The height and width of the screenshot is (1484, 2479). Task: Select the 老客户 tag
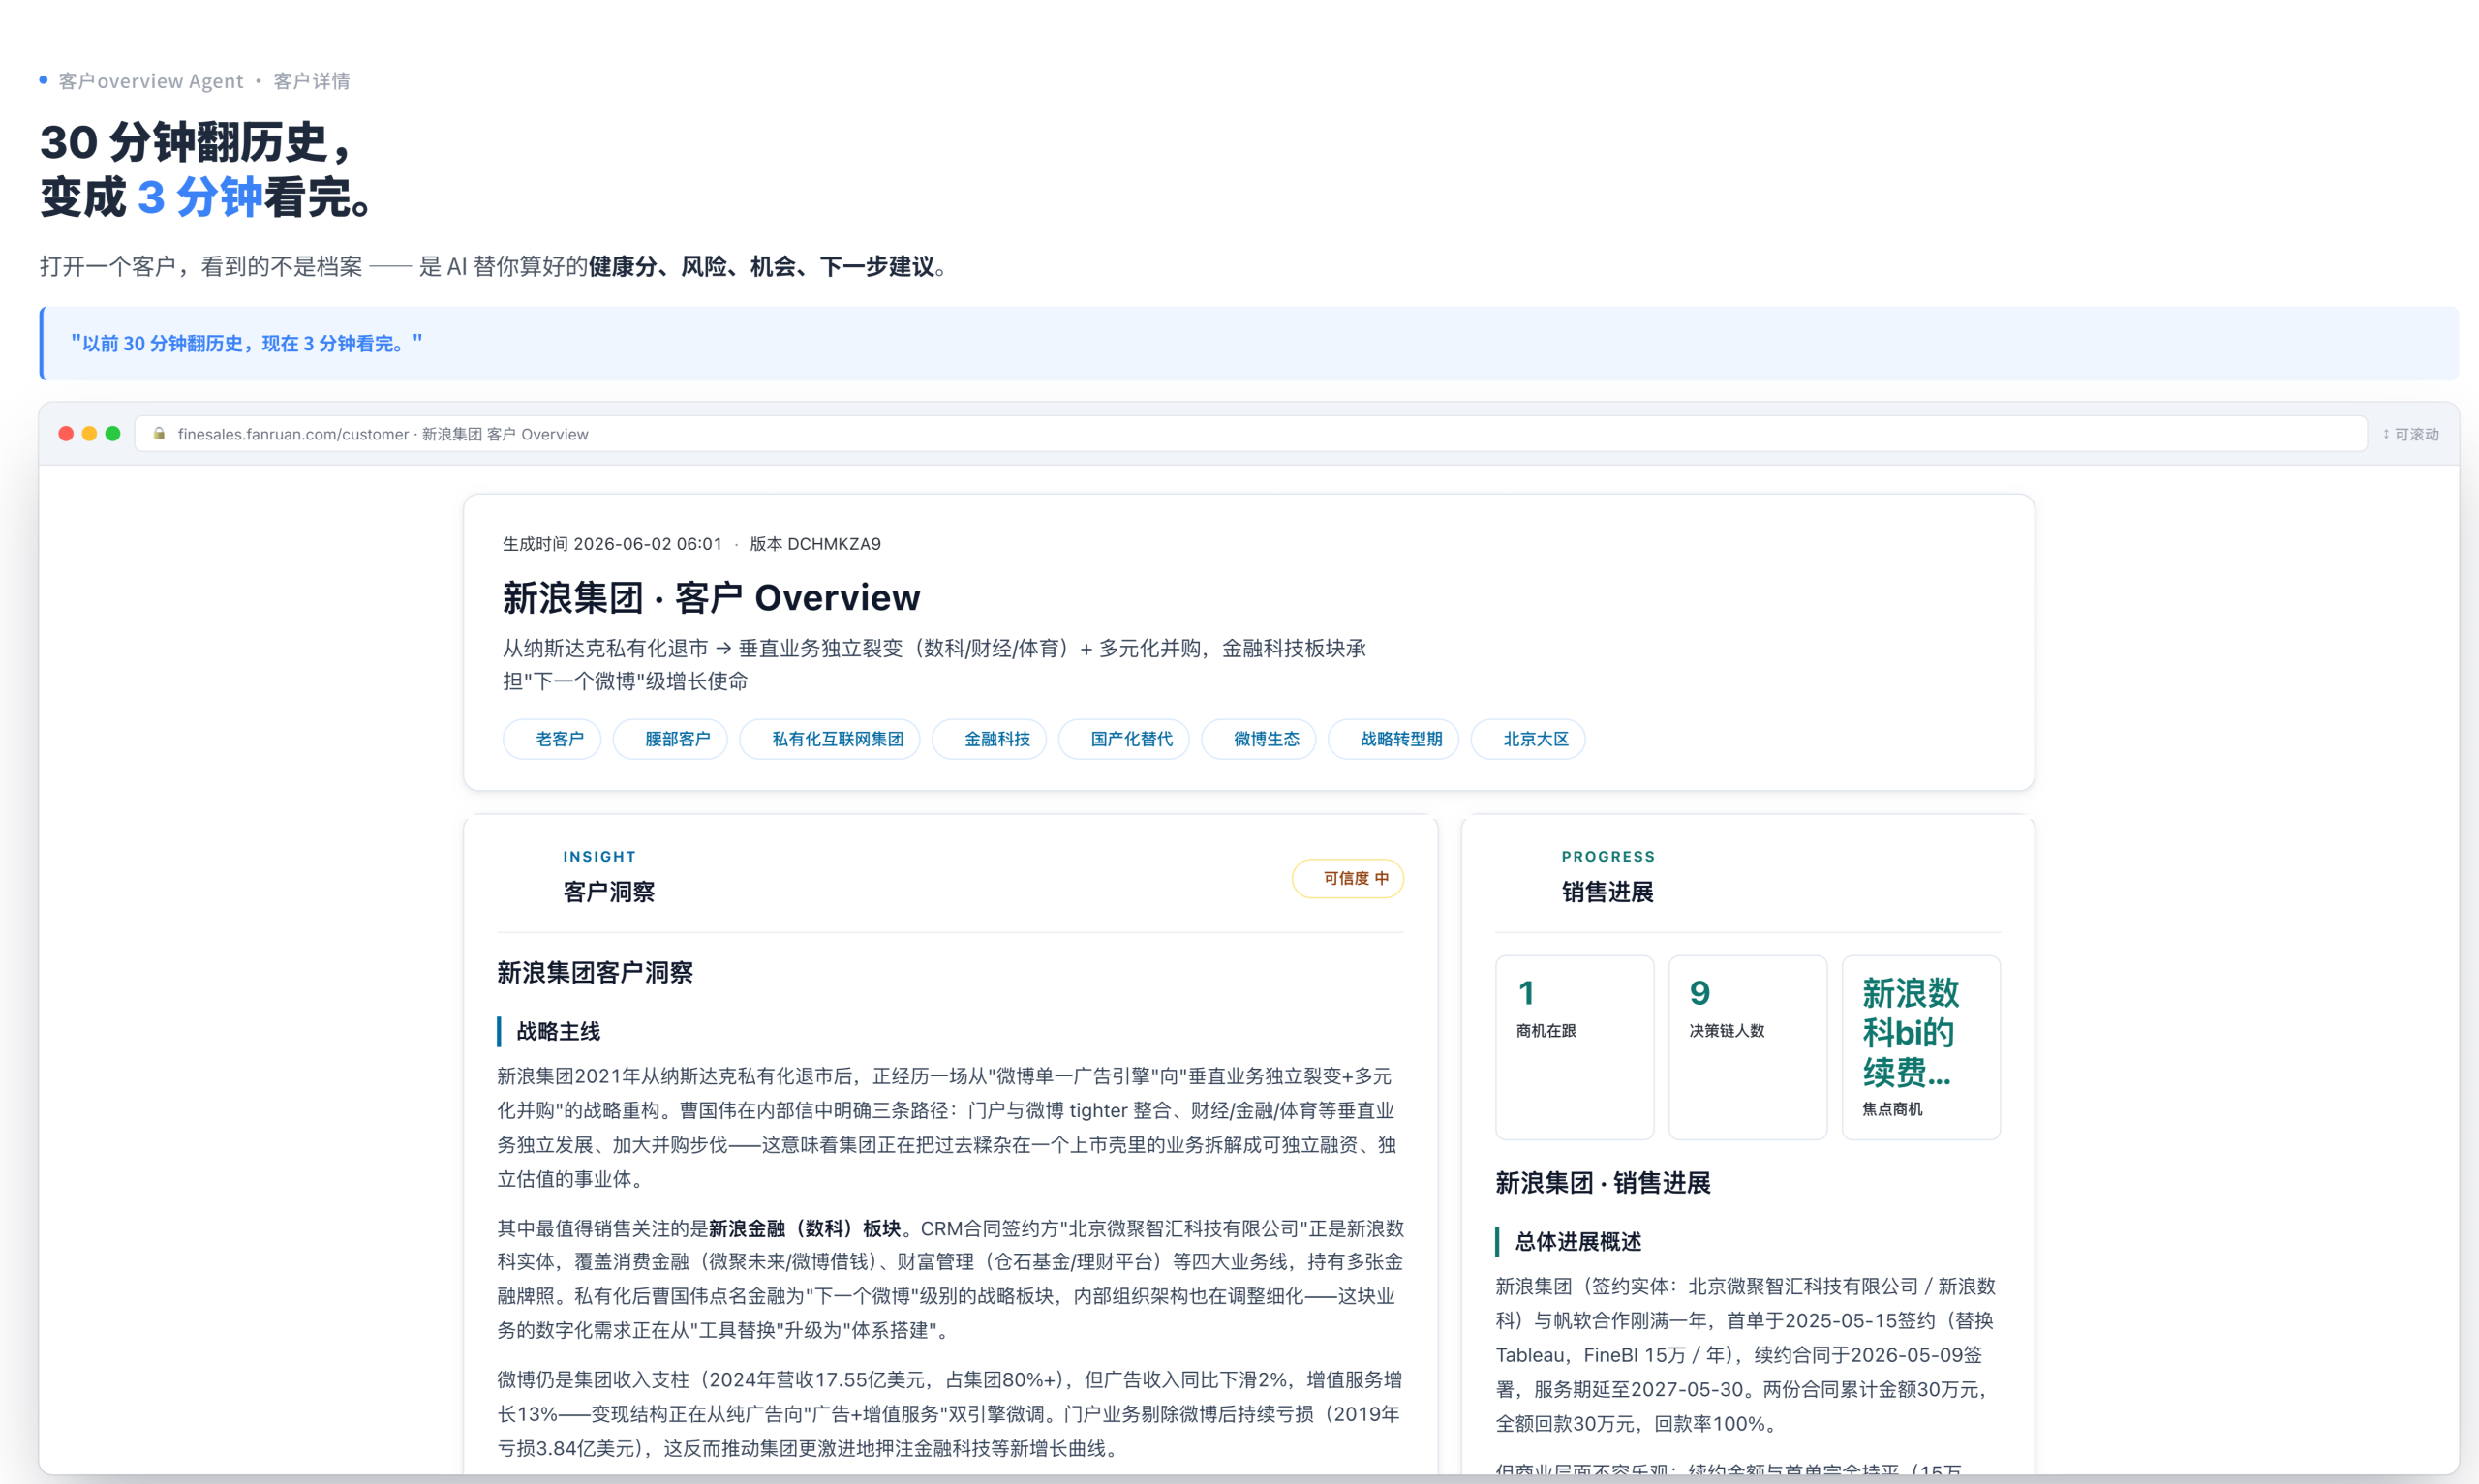tap(552, 740)
